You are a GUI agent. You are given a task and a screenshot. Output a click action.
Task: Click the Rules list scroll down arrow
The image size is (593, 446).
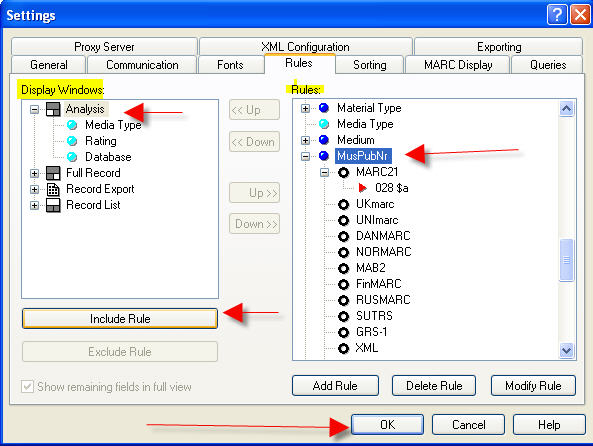click(566, 350)
